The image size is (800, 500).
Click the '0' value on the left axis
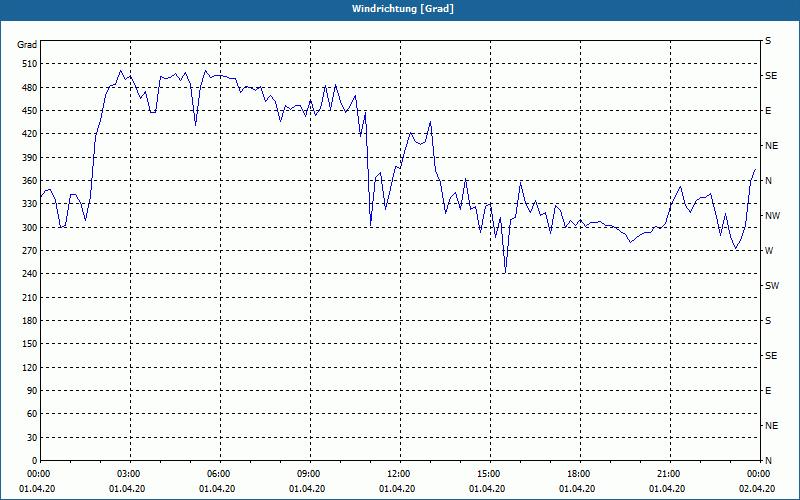click(35, 461)
